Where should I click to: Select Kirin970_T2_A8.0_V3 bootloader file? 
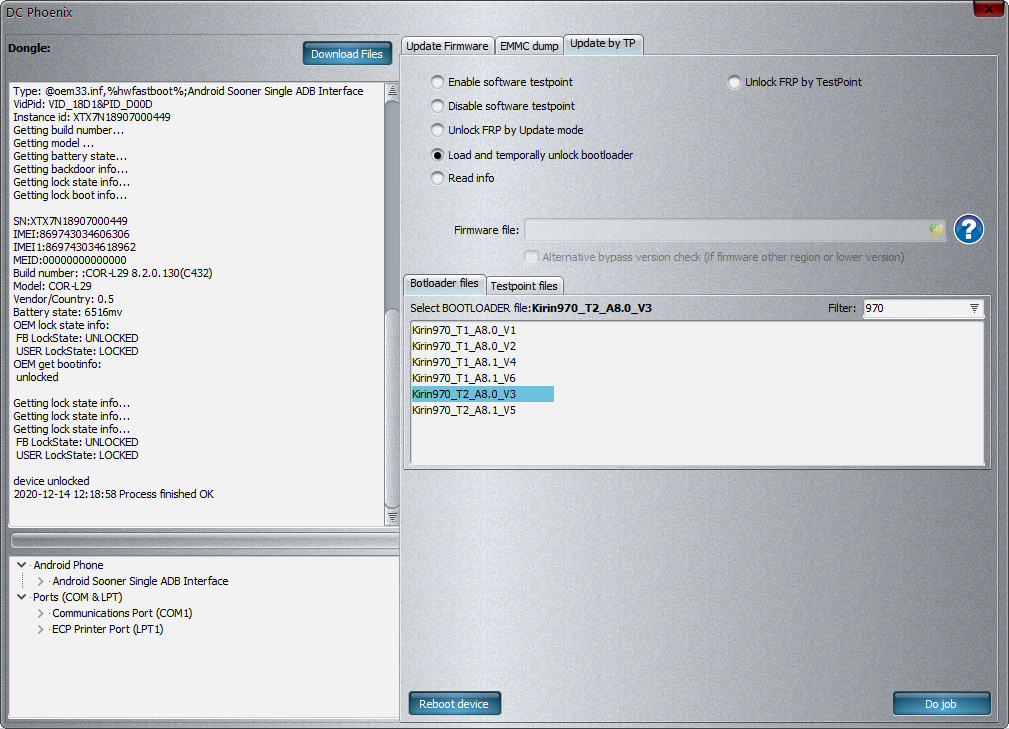coord(482,394)
